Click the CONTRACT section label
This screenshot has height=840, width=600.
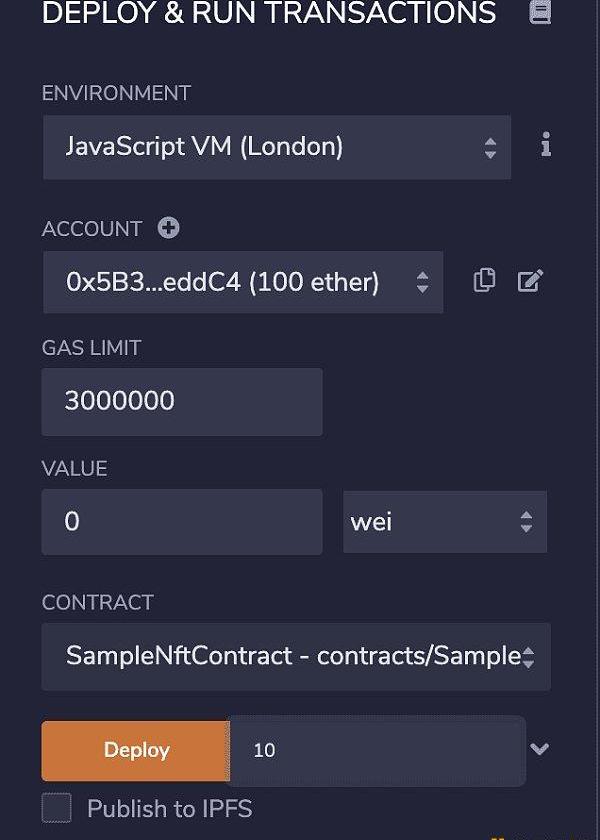click(98, 602)
